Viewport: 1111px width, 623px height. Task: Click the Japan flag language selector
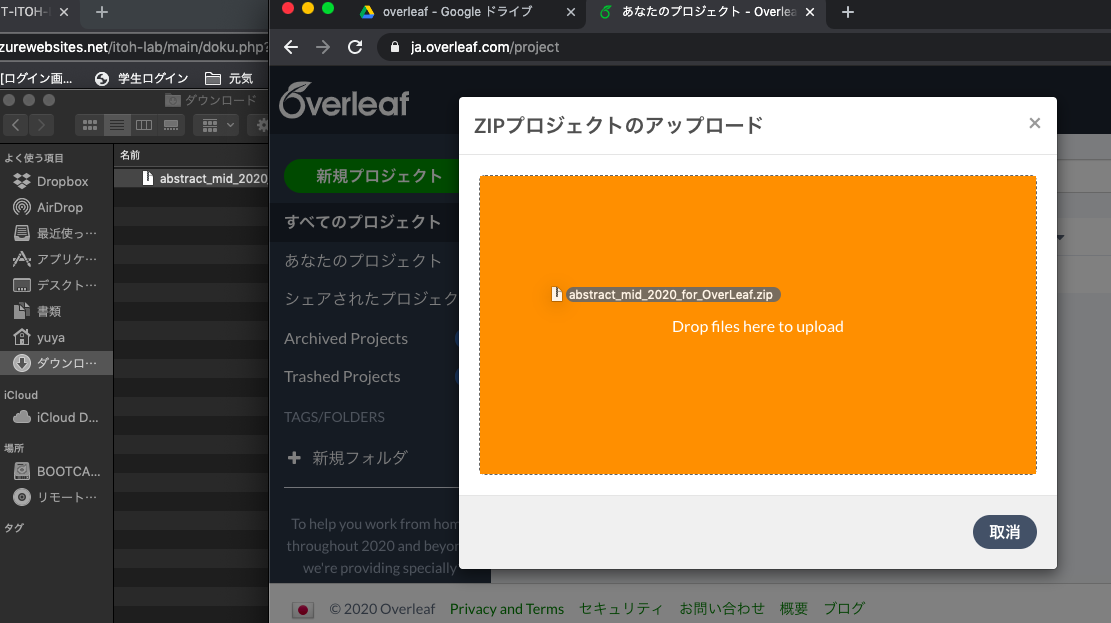[x=303, y=610]
